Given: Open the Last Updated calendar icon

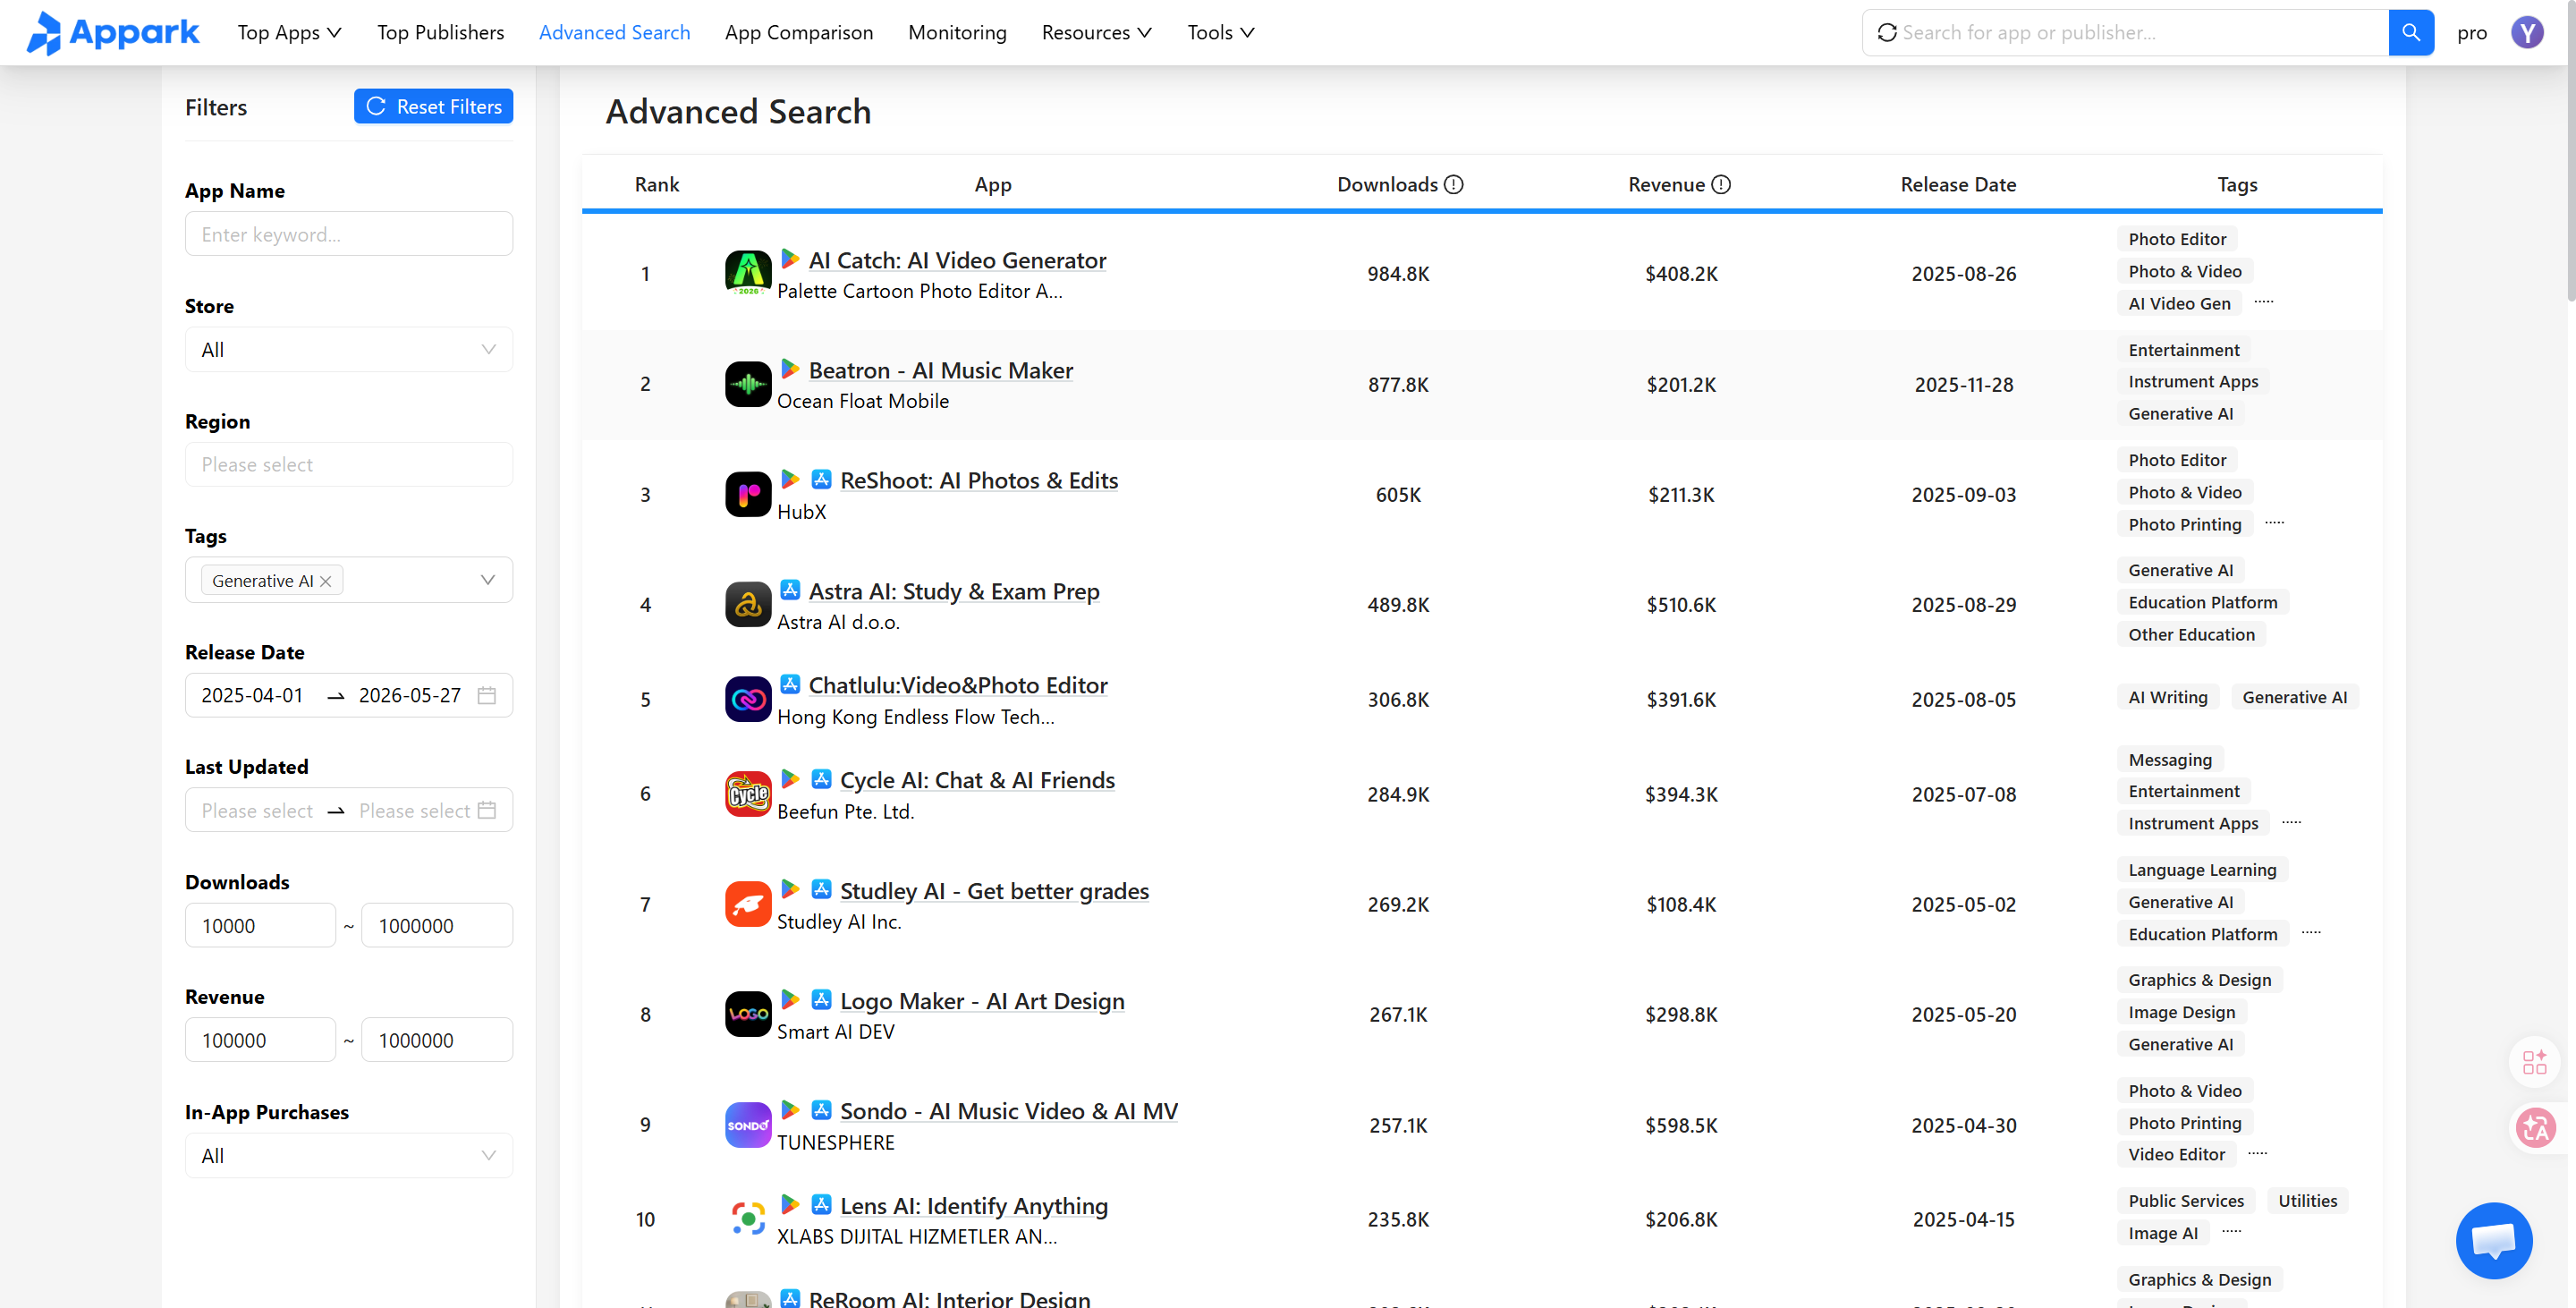Looking at the screenshot, I should click(x=487, y=811).
